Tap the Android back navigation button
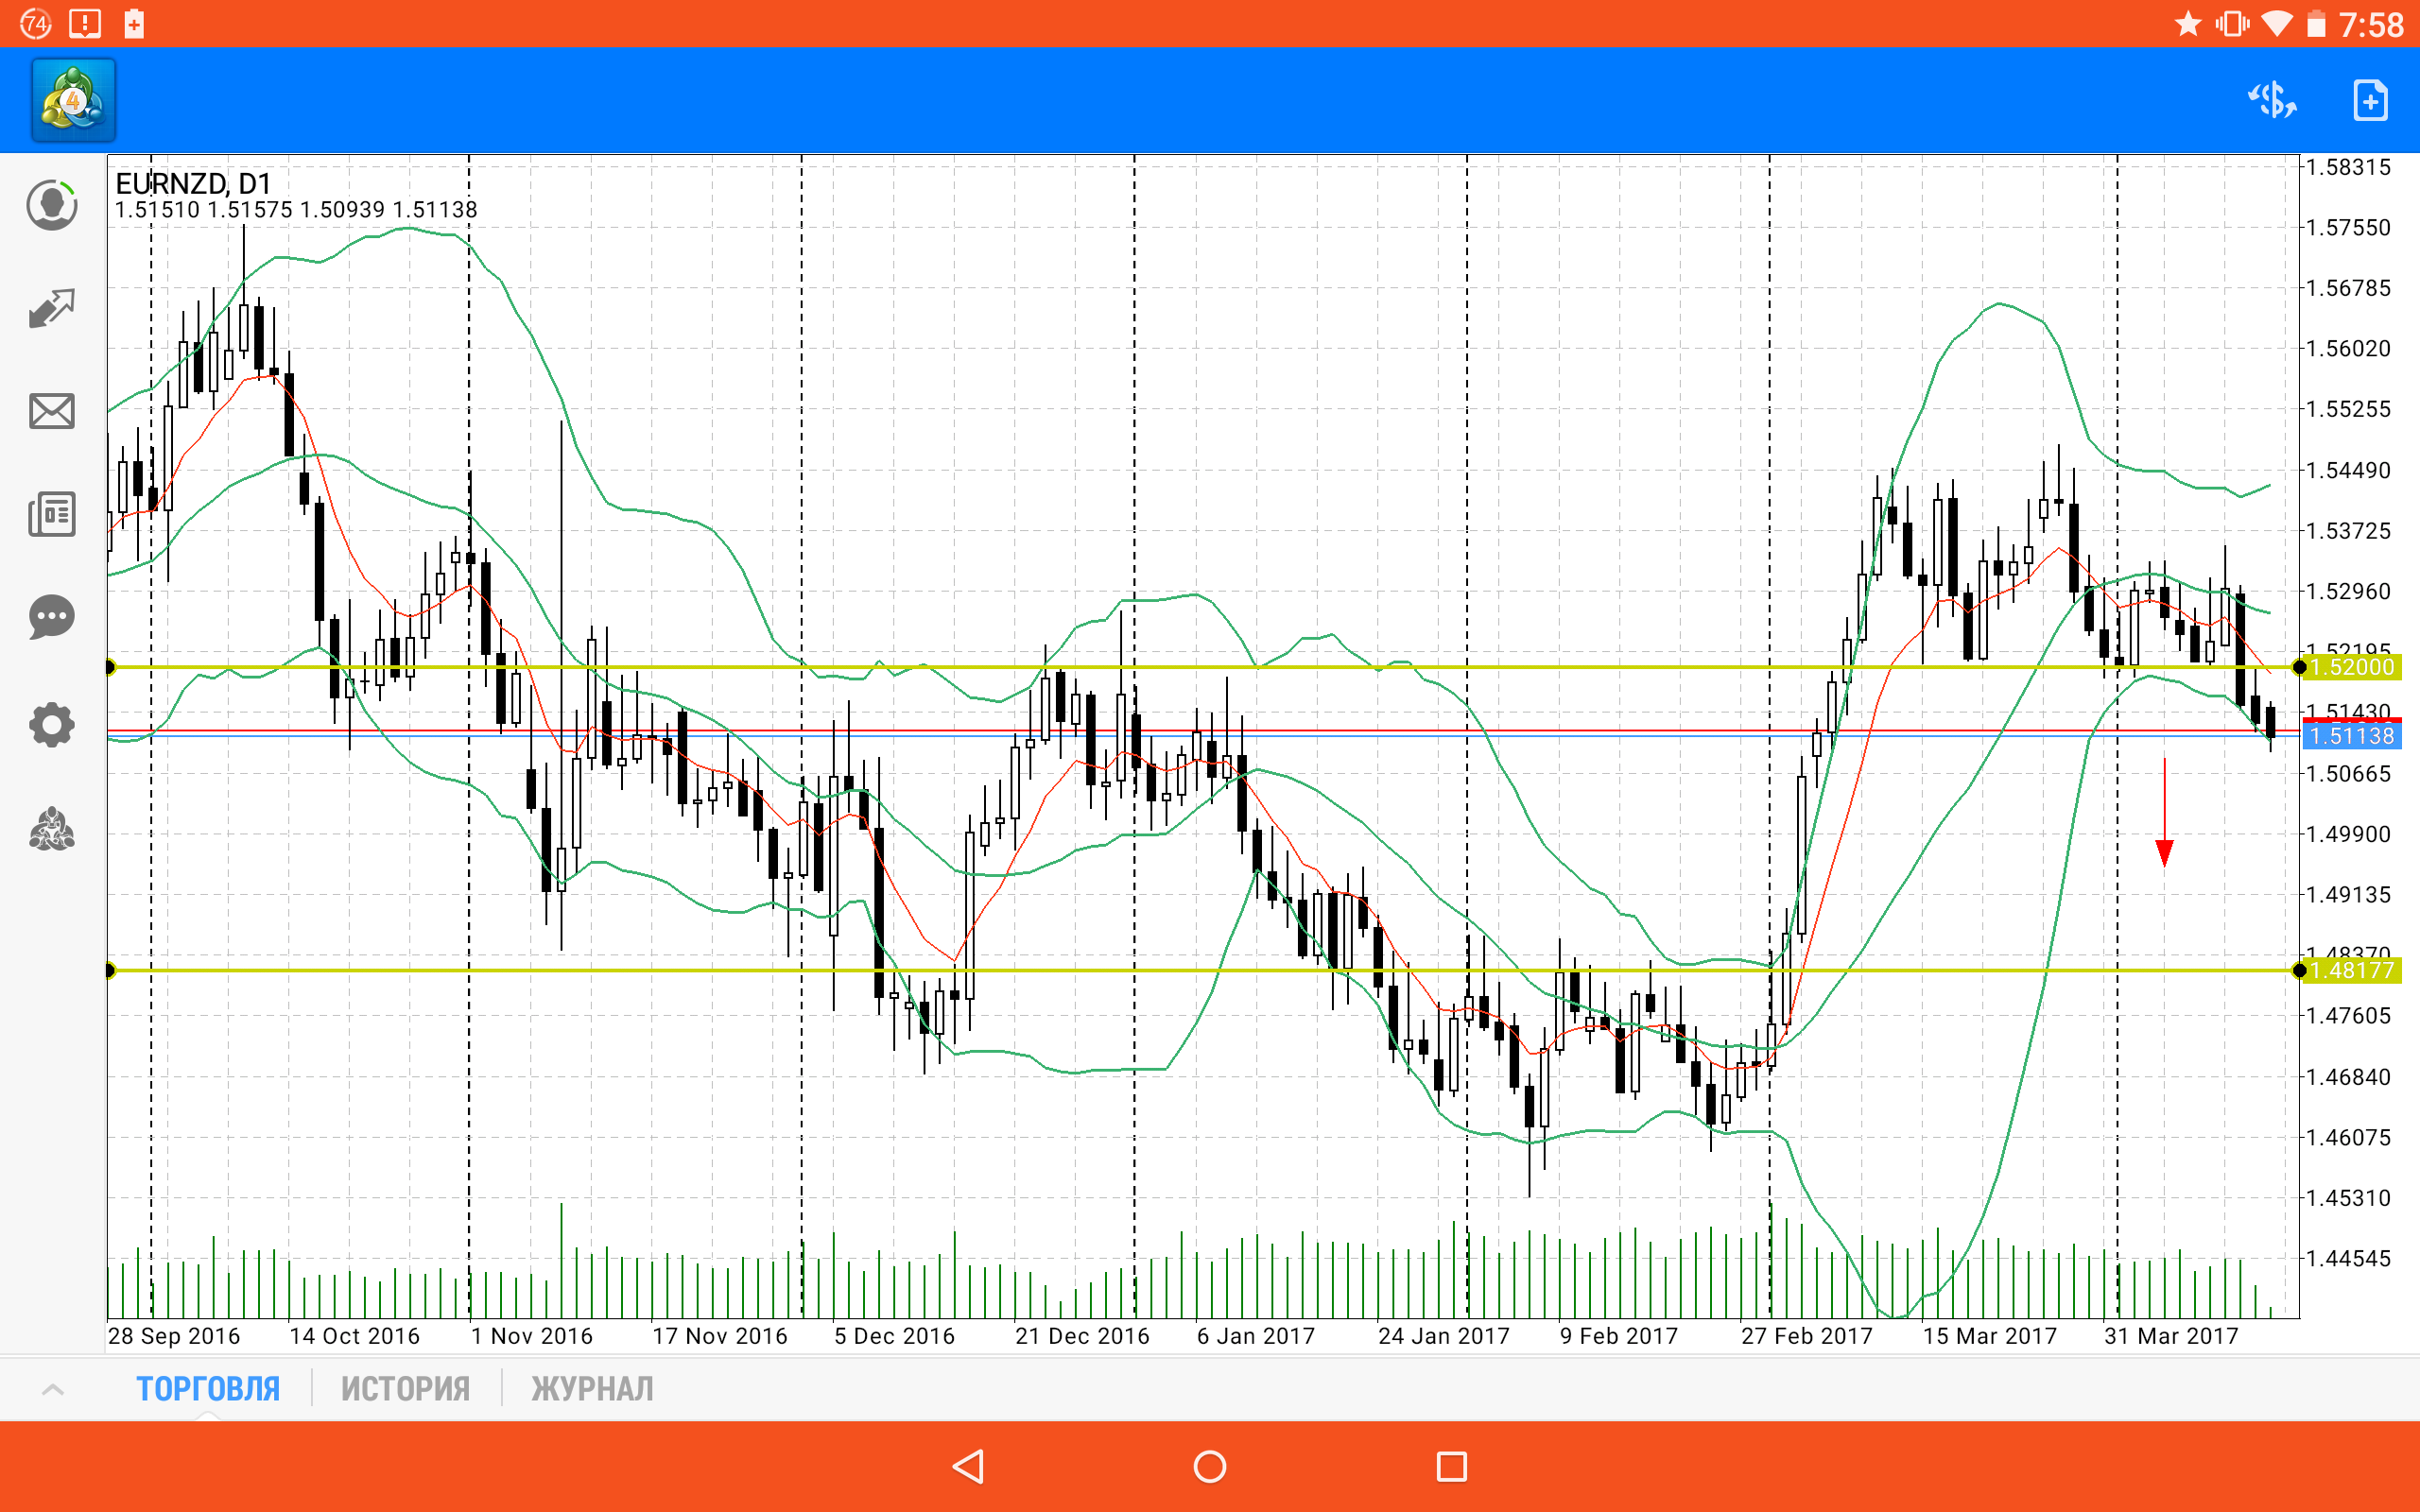This screenshot has width=2420, height=1512. [x=968, y=1467]
